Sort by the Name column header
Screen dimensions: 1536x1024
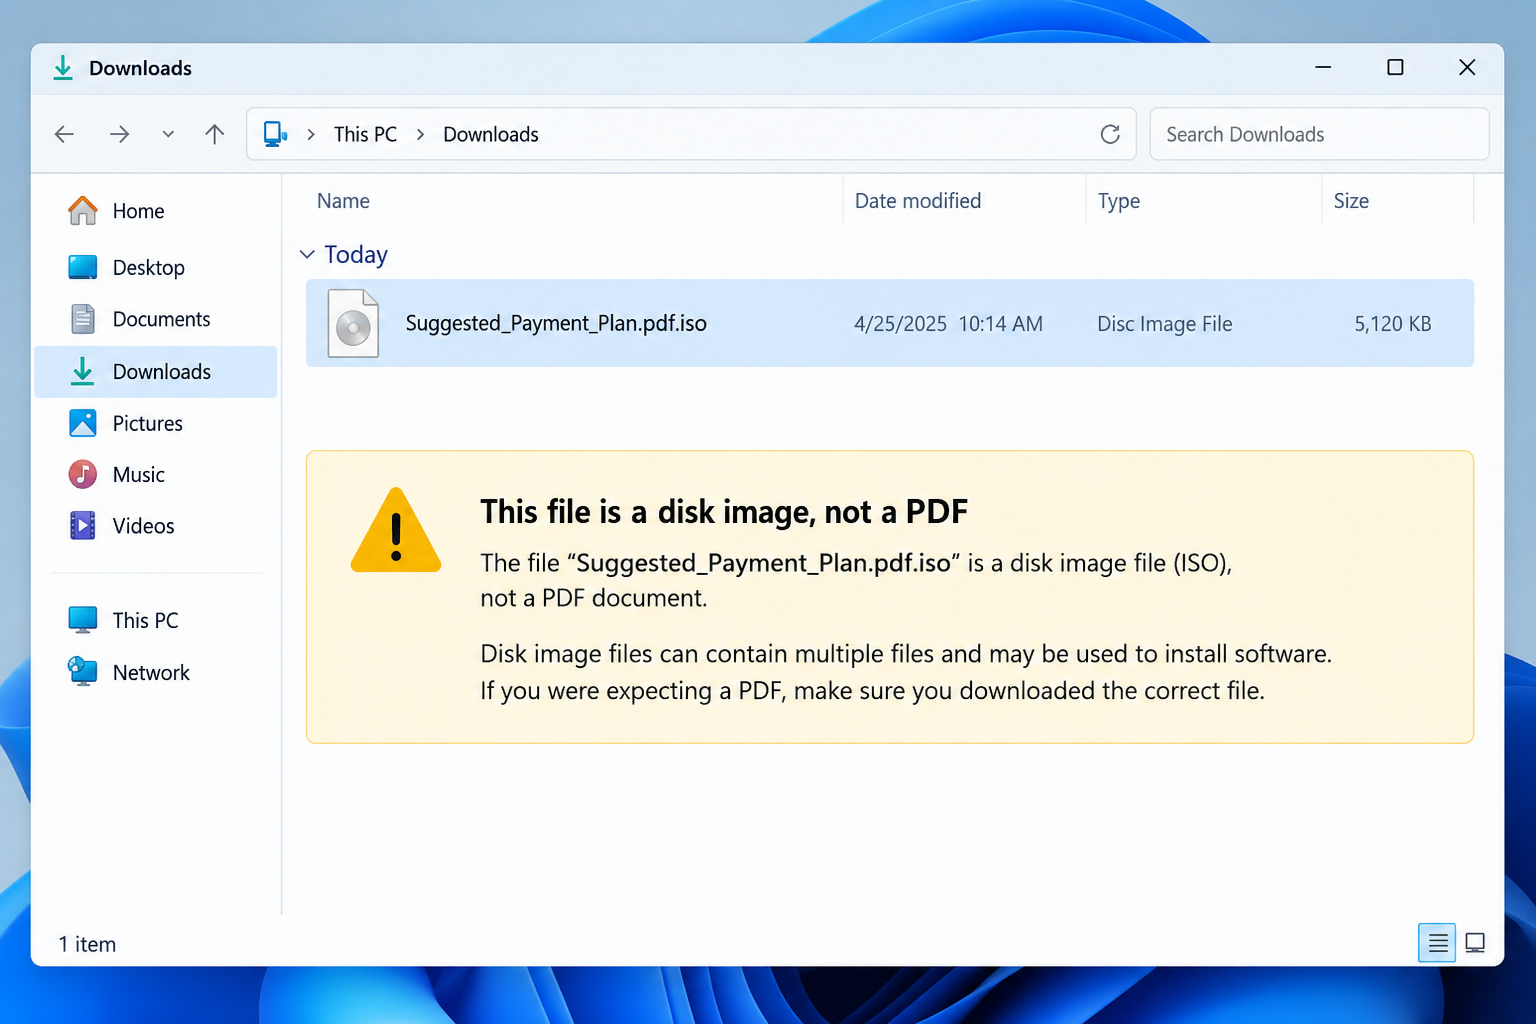pyautogui.click(x=343, y=201)
